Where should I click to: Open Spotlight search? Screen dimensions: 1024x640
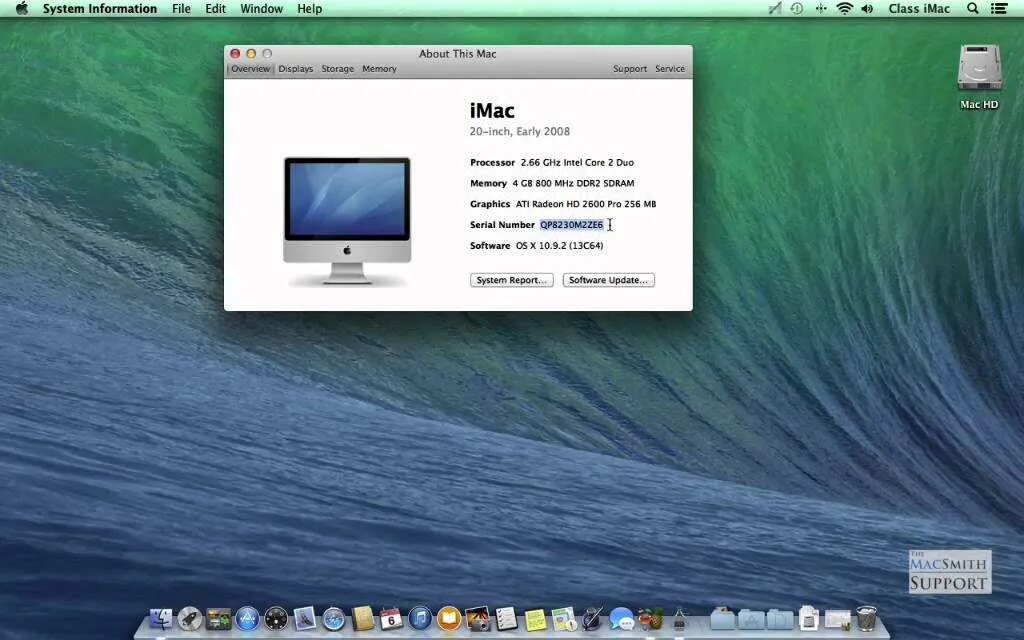coord(972,8)
